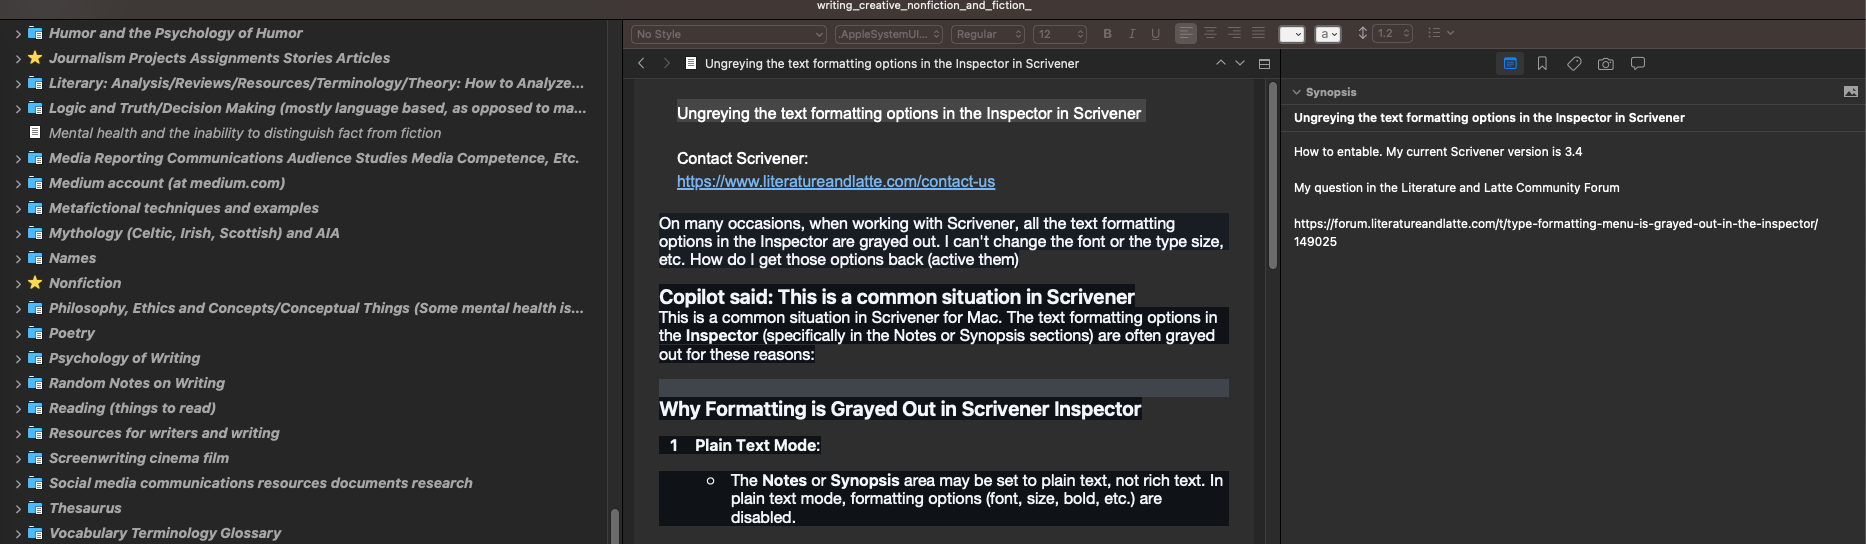
Task: Toggle underline formatting in format bar
Action: pyautogui.click(x=1155, y=34)
